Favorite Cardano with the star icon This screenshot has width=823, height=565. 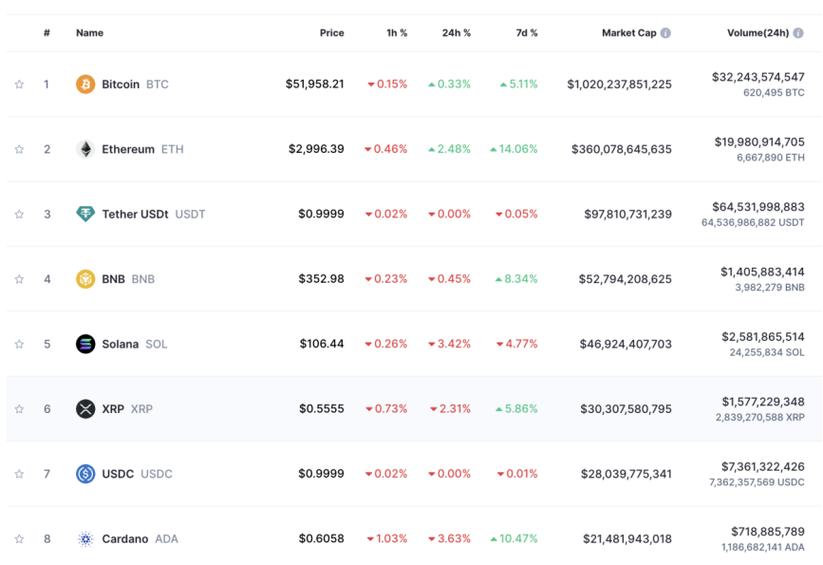[x=19, y=539]
